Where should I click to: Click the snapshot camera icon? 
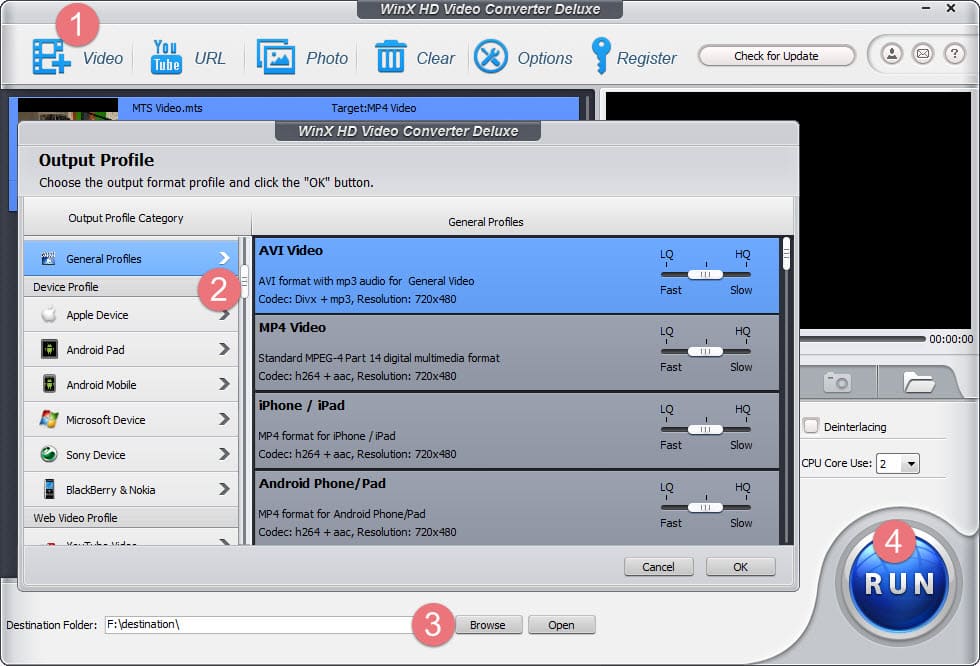(x=838, y=382)
